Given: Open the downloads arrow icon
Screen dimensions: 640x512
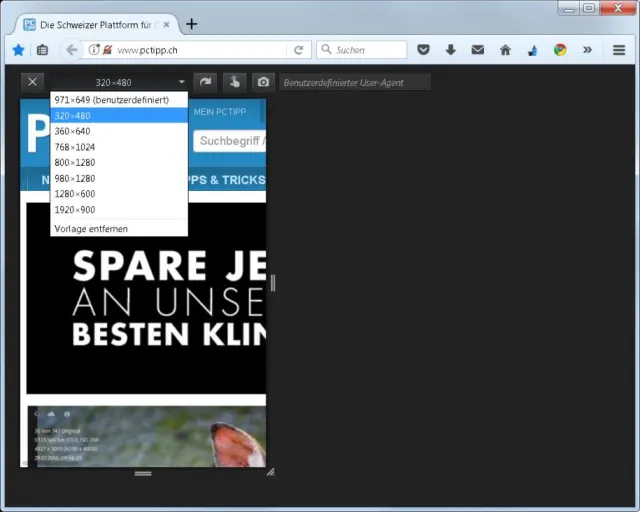Looking at the screenshot, I should [x=451, y=49].
